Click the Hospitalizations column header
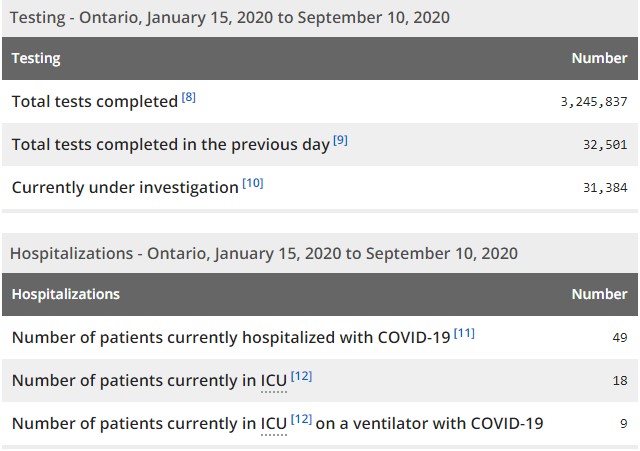 66,294
